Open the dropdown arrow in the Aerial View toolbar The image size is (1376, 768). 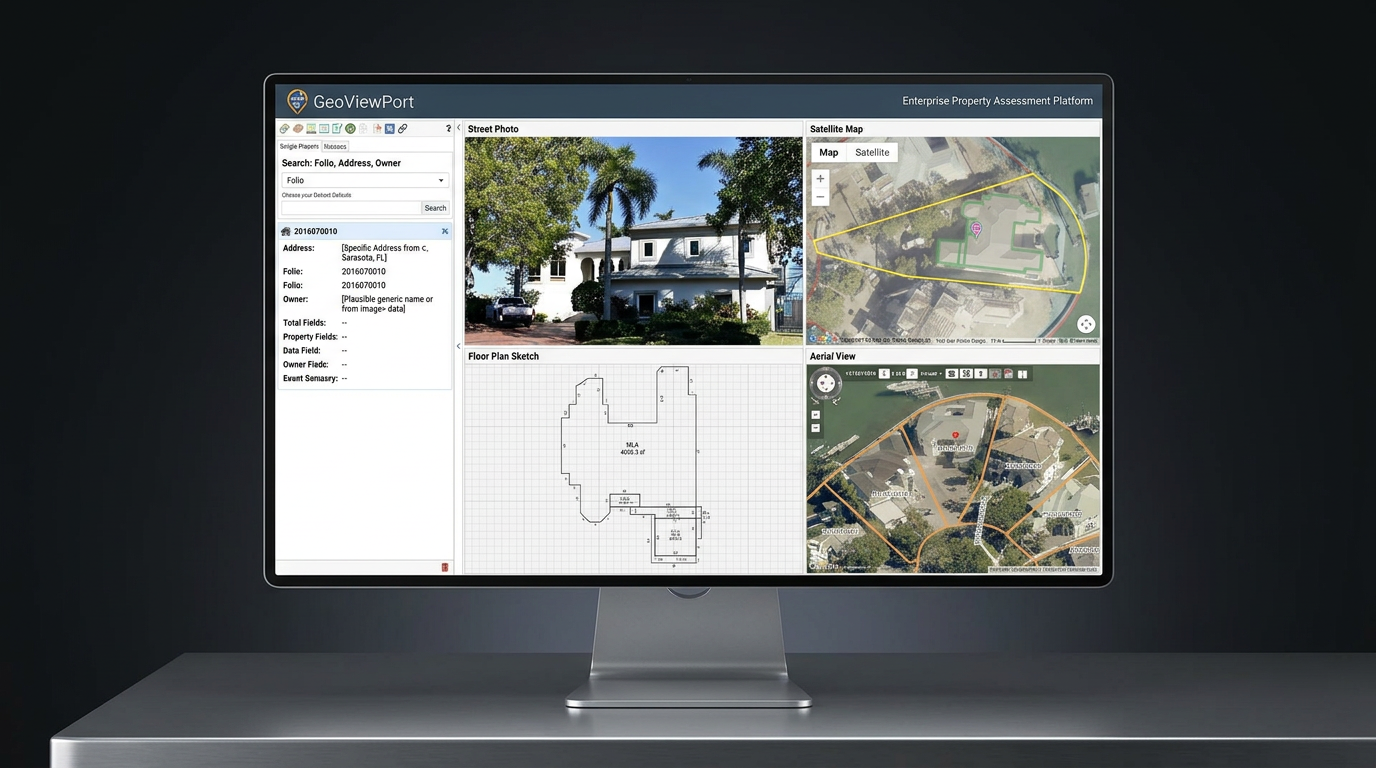[x=941, y=374]
